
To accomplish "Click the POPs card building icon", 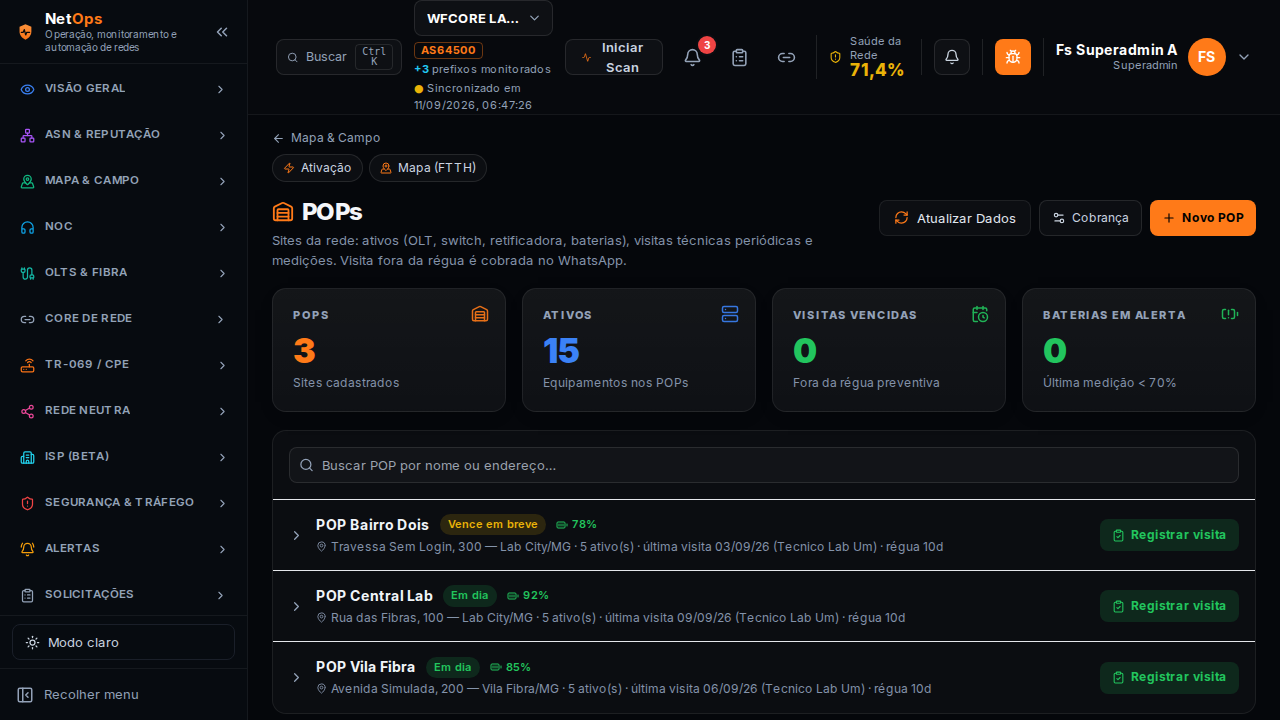I will coord(480,314).
